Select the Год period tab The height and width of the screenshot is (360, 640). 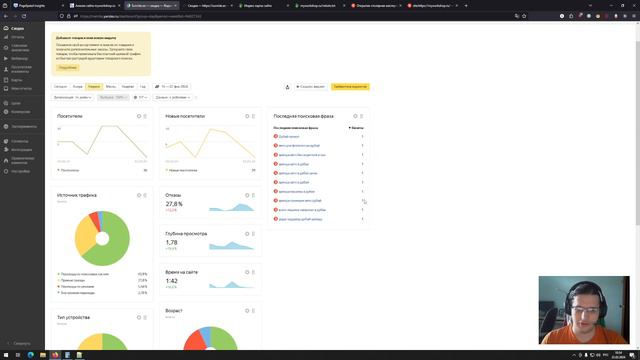point(142,87)
